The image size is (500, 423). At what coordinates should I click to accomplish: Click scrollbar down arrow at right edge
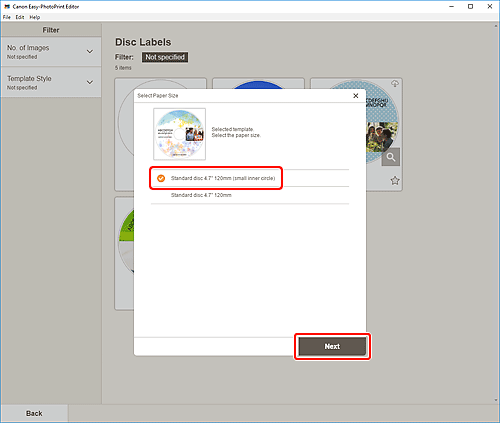click(x=496, y=400)
